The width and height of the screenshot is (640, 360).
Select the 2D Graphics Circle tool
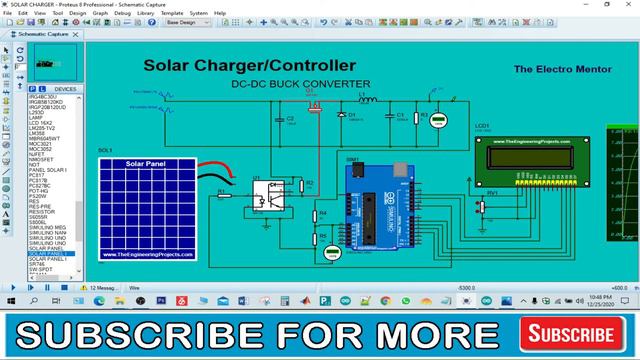(6, 189)
